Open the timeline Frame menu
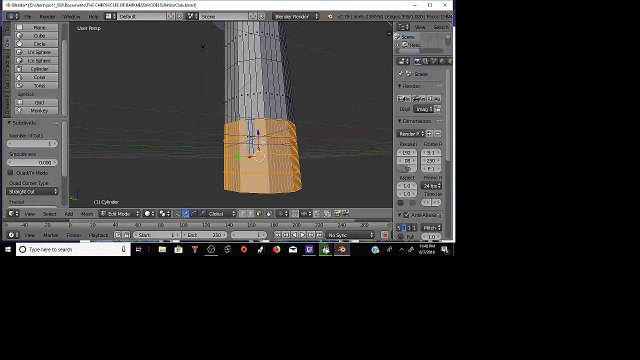The image size is (640, 360). click(x=74, y=235)
